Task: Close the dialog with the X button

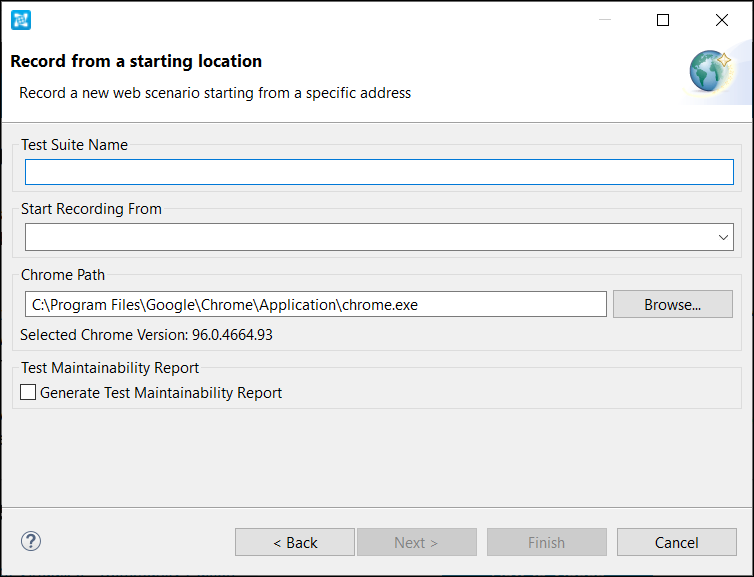Action: 721,20
